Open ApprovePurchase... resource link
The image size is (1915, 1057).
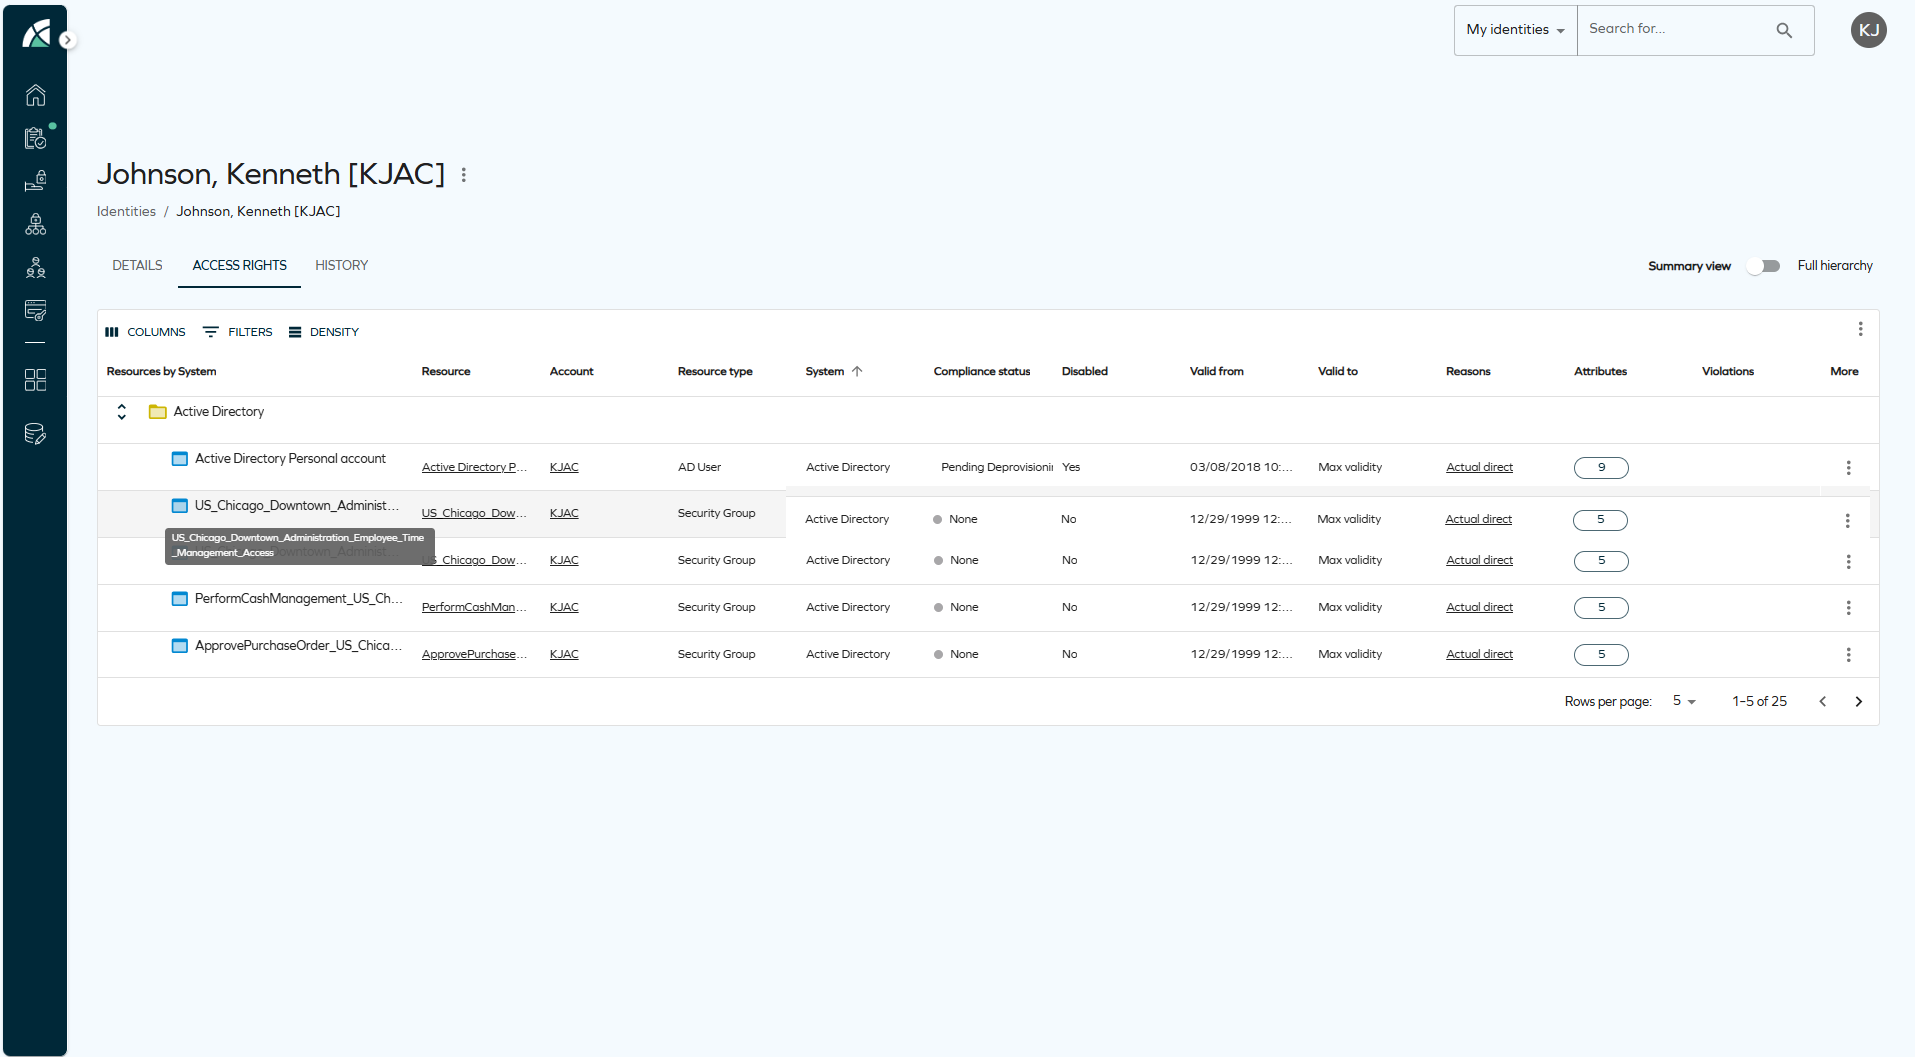pyautogui.click(x=474, y=655)
